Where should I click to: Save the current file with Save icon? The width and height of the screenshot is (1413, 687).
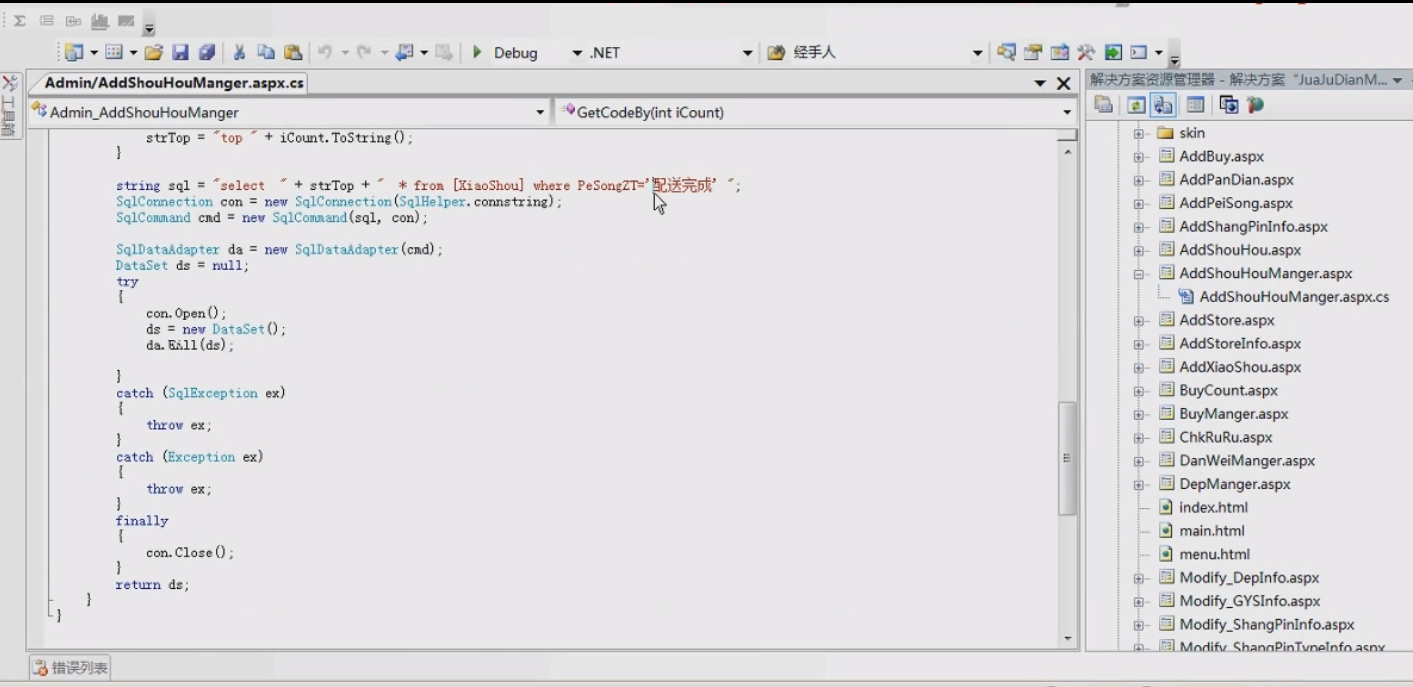180,53
